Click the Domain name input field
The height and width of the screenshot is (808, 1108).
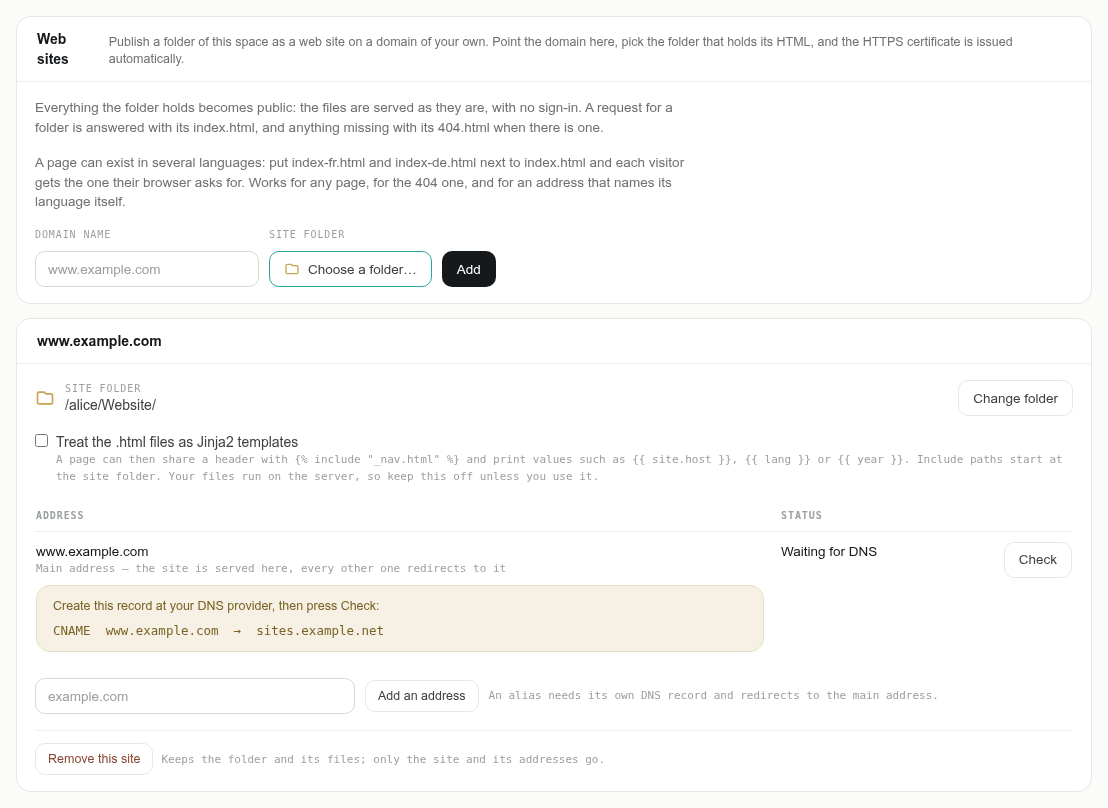(147, 269)
